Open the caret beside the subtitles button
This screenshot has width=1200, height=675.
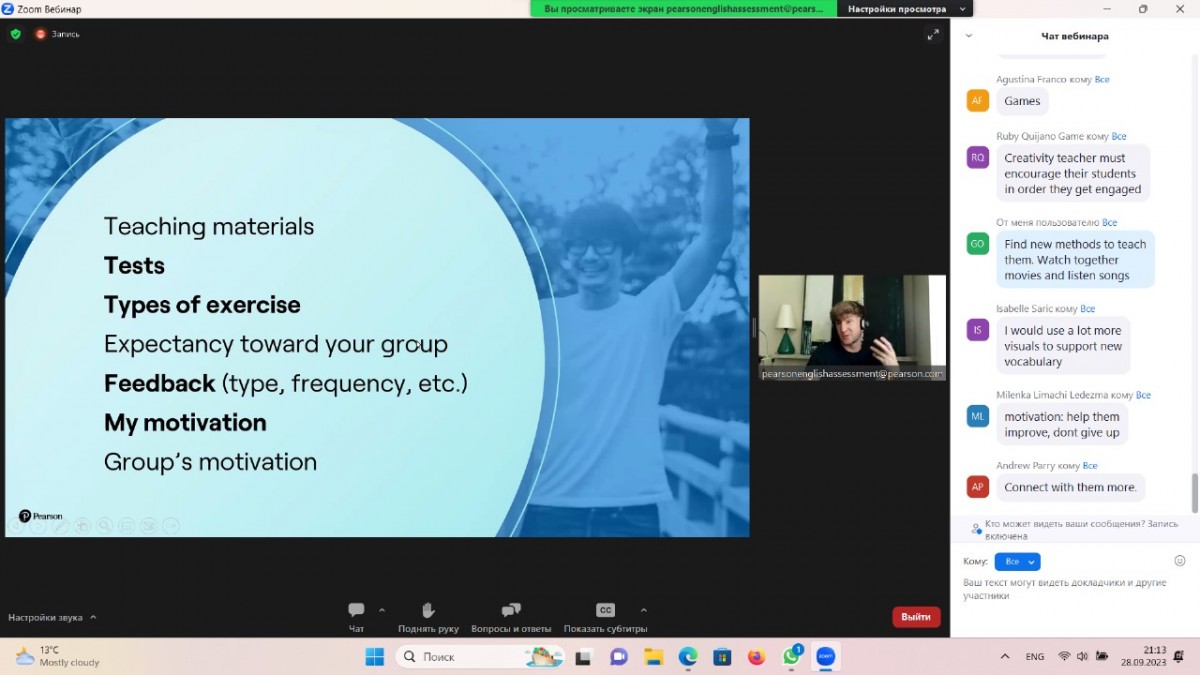(x=643, y=609)
